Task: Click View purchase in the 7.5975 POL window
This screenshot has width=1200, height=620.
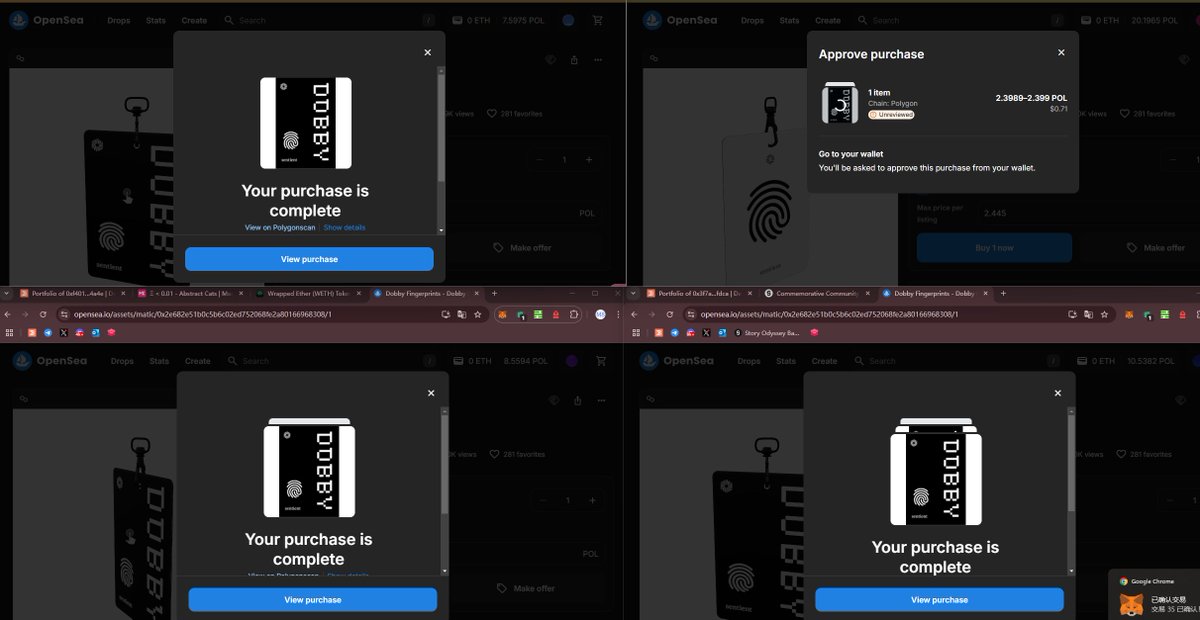Action: tap(309, 259)
